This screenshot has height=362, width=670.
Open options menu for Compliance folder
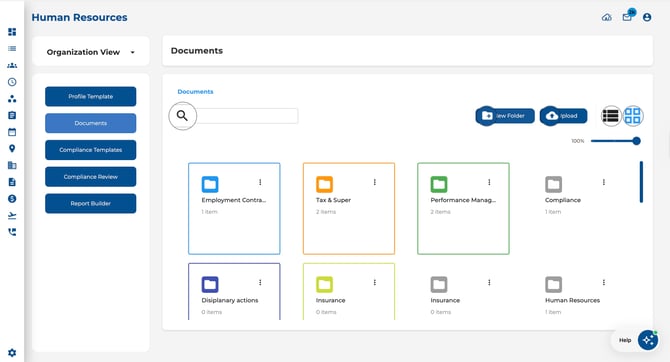[604, 182]
